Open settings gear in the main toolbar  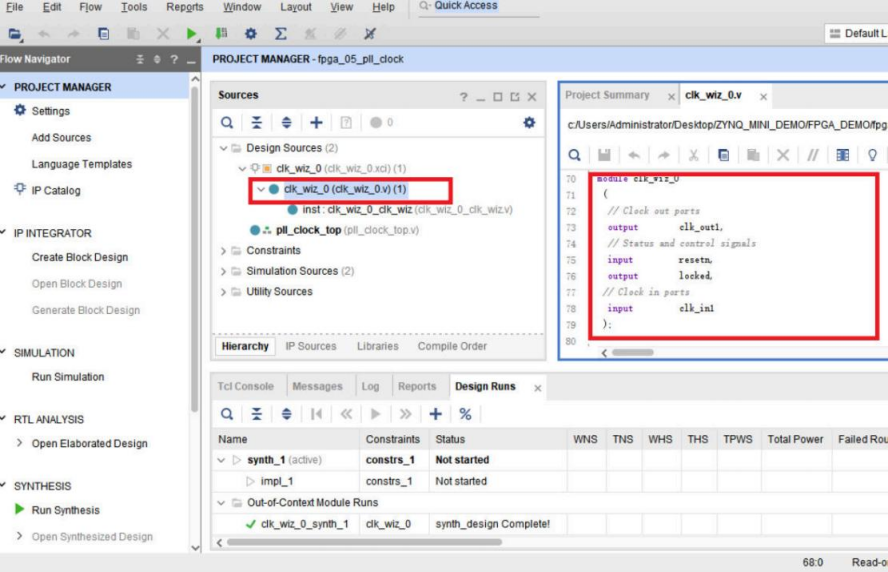coord(251,34)
